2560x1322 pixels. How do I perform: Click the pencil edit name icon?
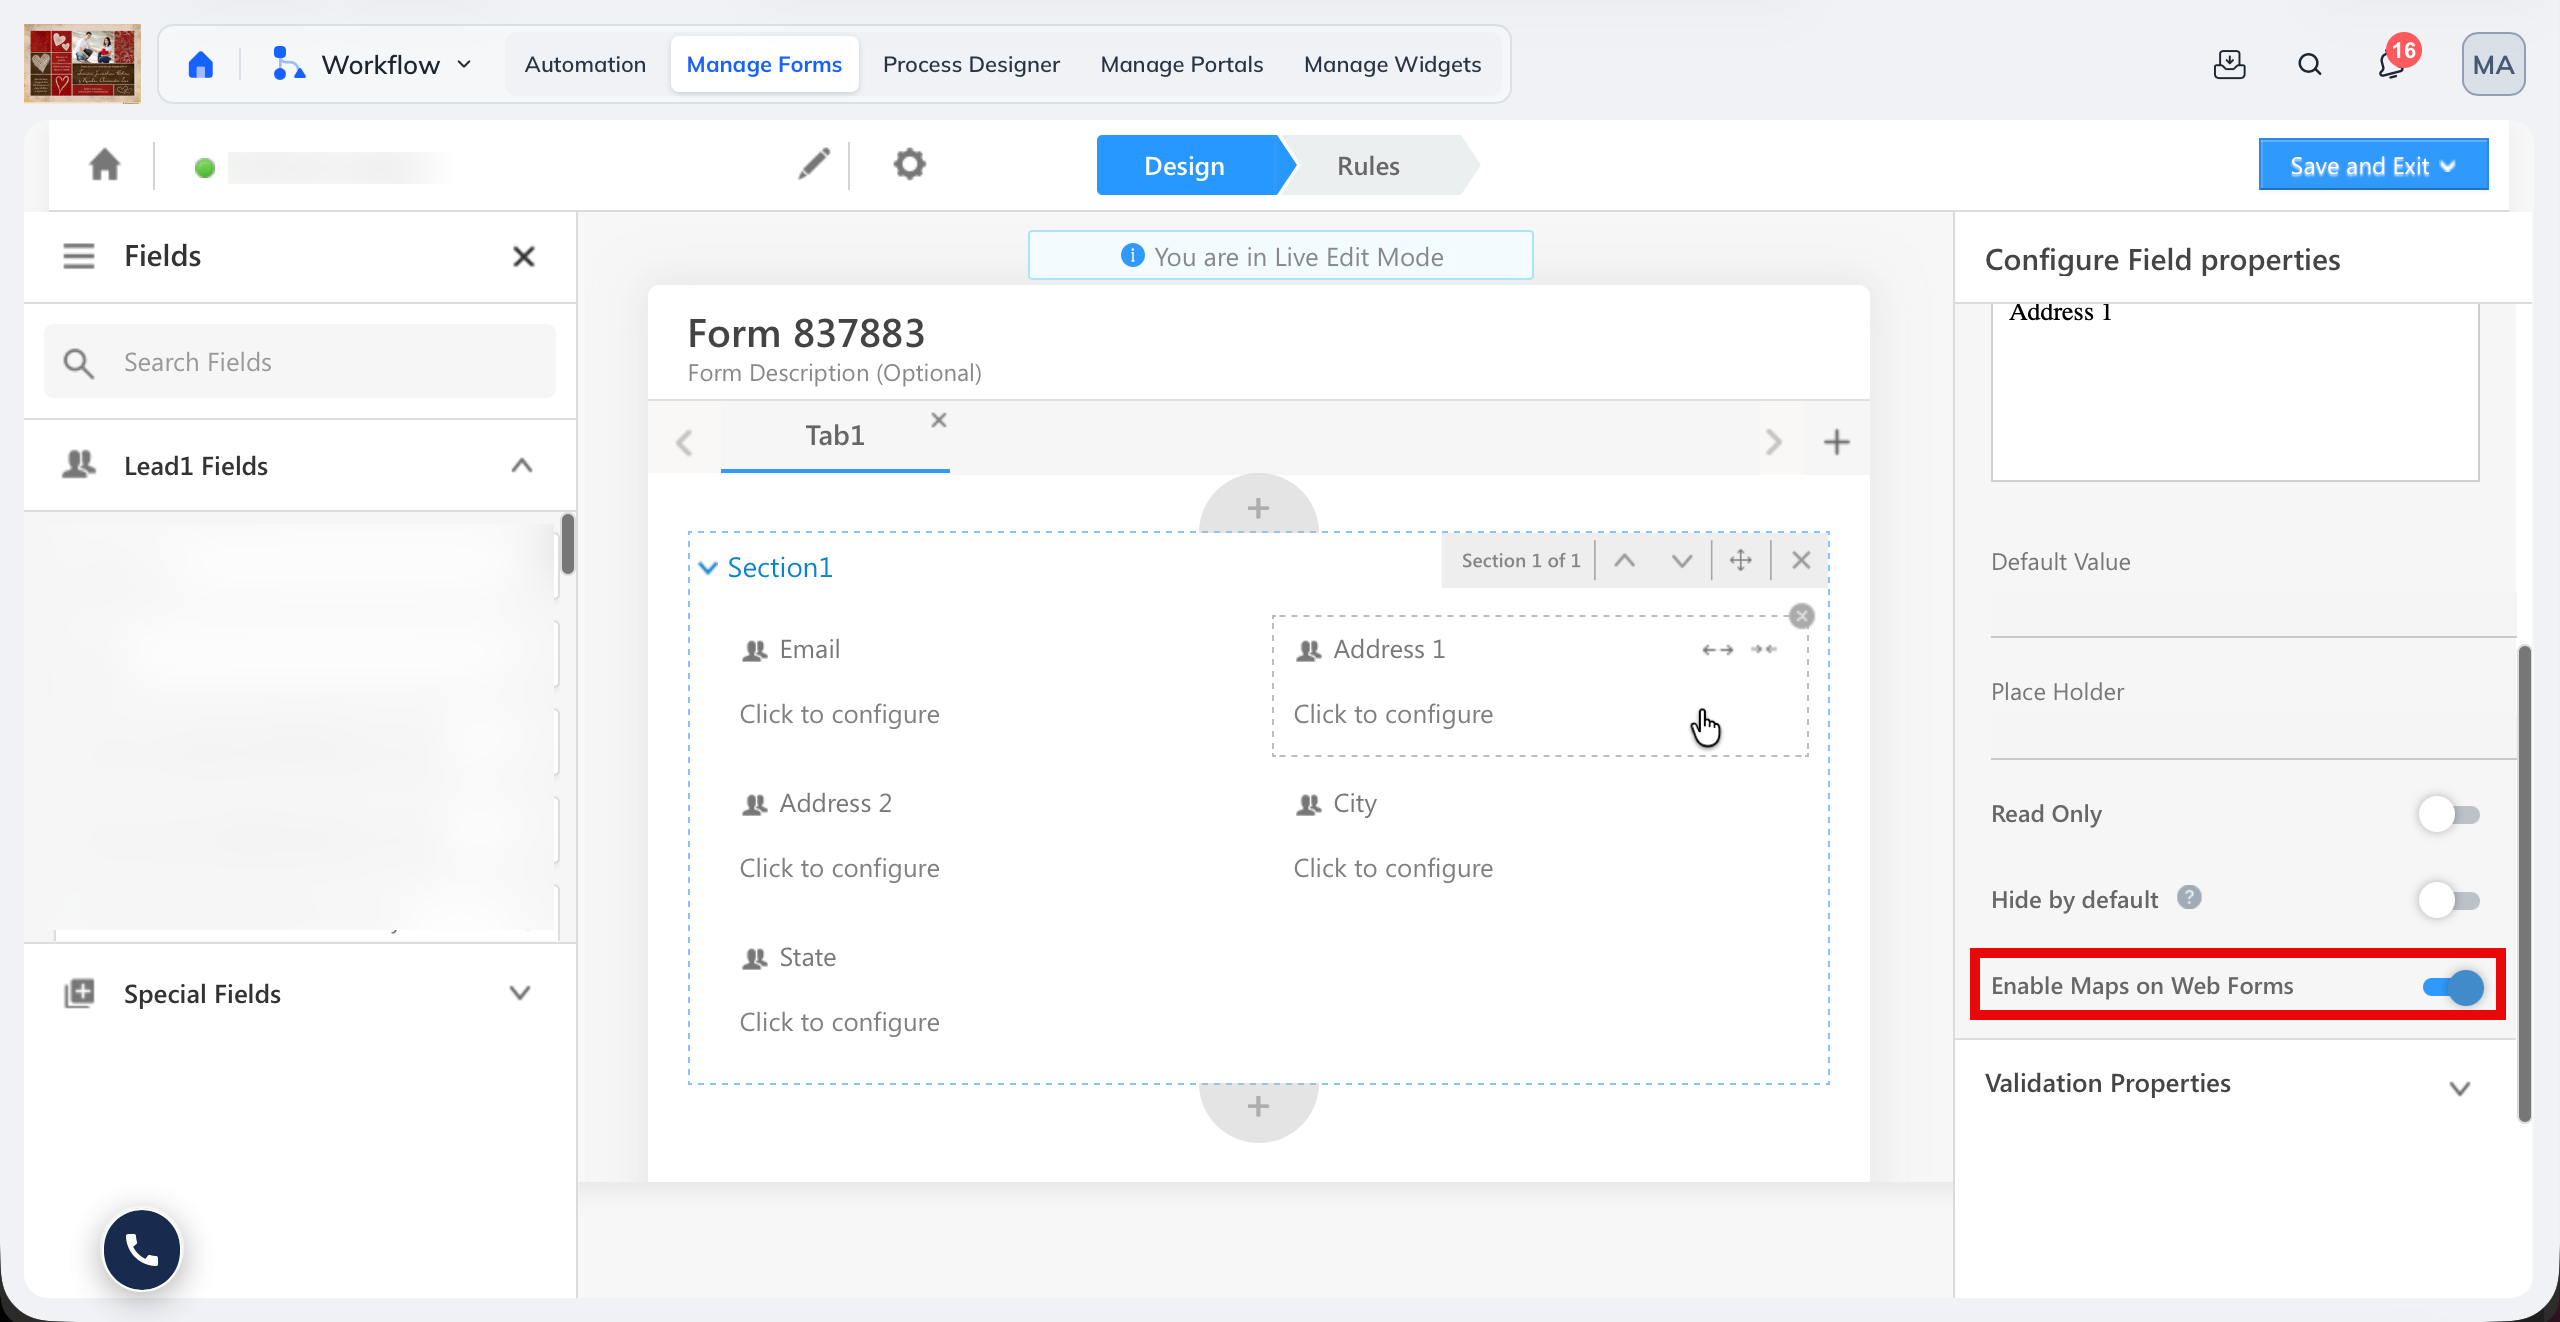[813, 164]
